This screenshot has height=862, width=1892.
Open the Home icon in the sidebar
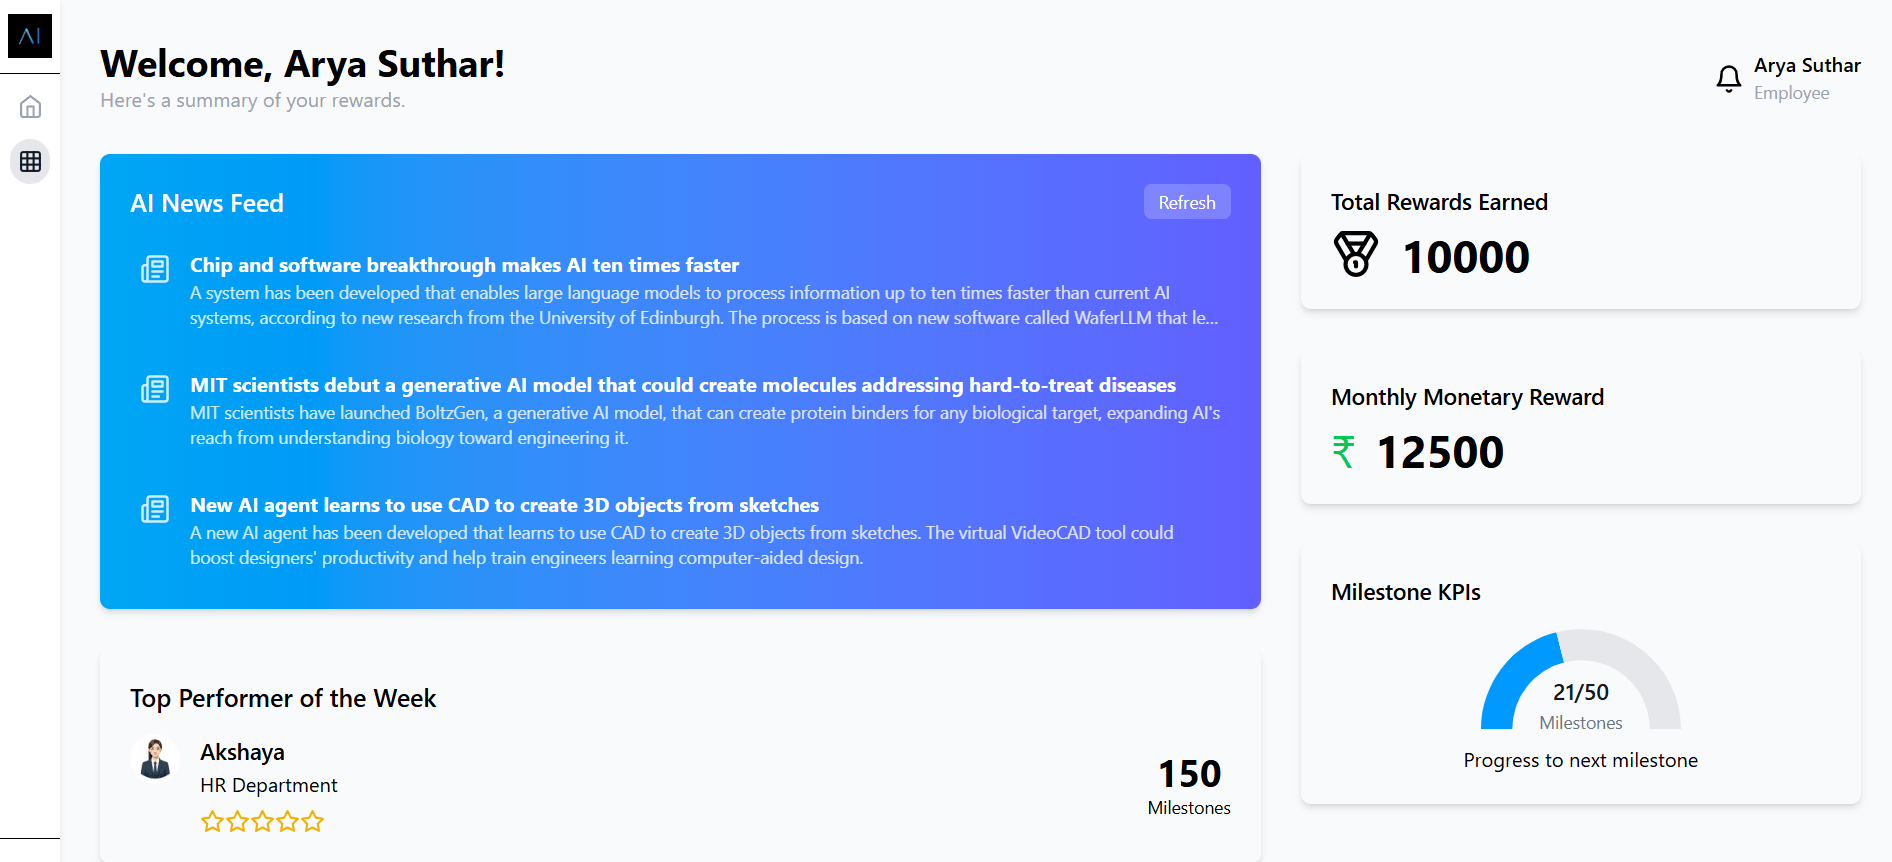(30, 106)
